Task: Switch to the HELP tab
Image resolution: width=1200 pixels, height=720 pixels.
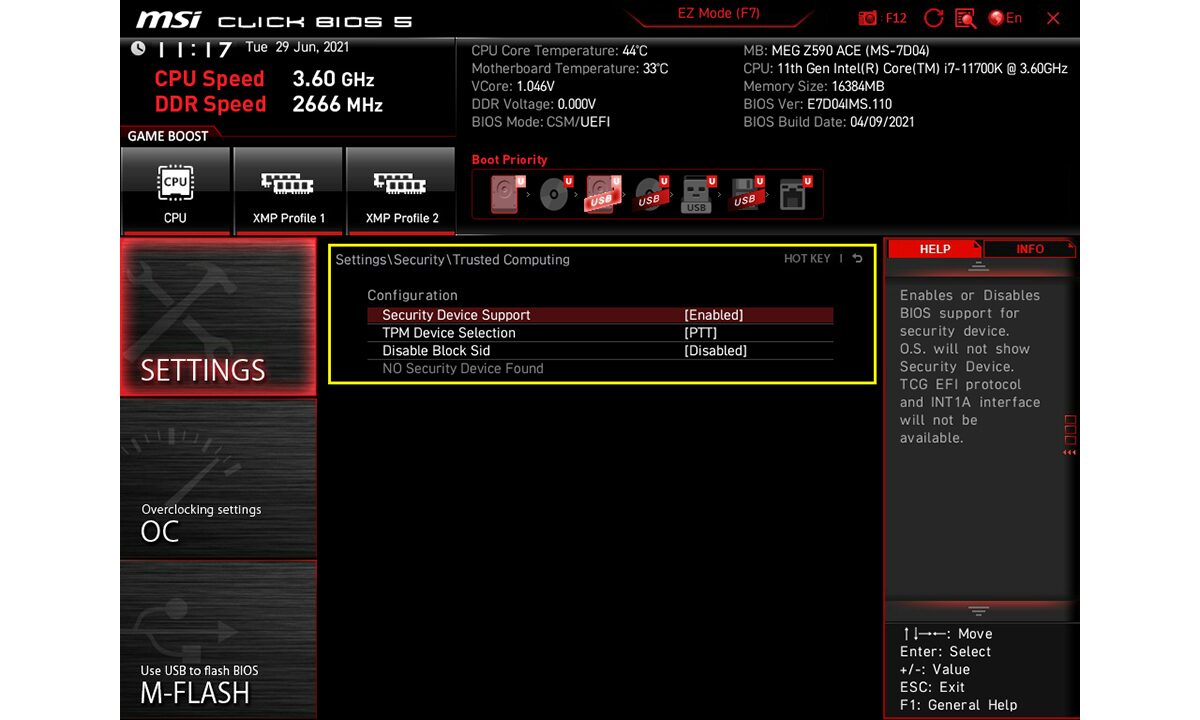Action: tap(934, 249)
